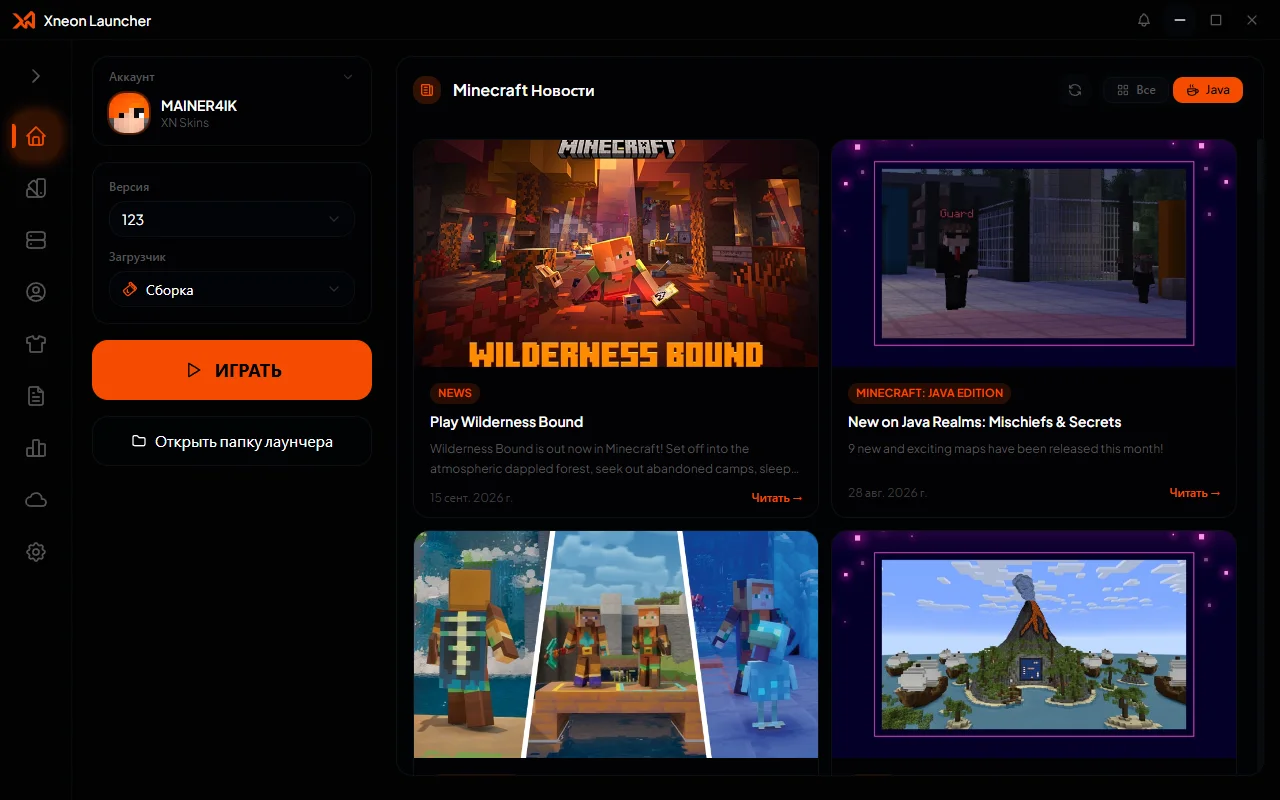
Task: Follow Читать link on Java Realms card
Action: click(1195, 492)
